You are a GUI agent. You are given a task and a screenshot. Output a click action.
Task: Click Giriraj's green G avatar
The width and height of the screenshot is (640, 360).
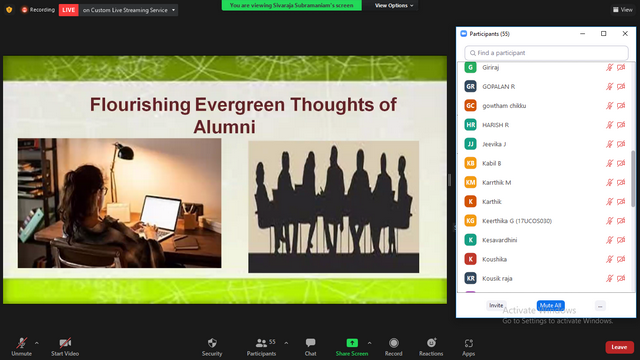pyautogui.click(x=470, y=67)
